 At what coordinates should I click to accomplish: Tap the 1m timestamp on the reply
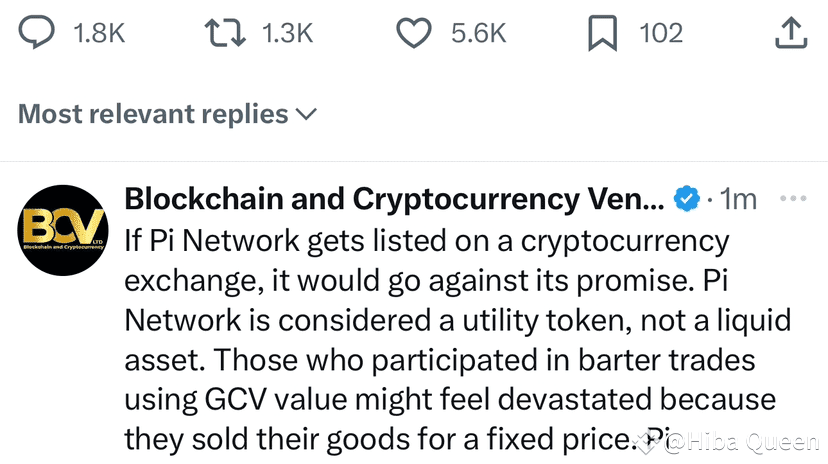[x=739, y=200]
